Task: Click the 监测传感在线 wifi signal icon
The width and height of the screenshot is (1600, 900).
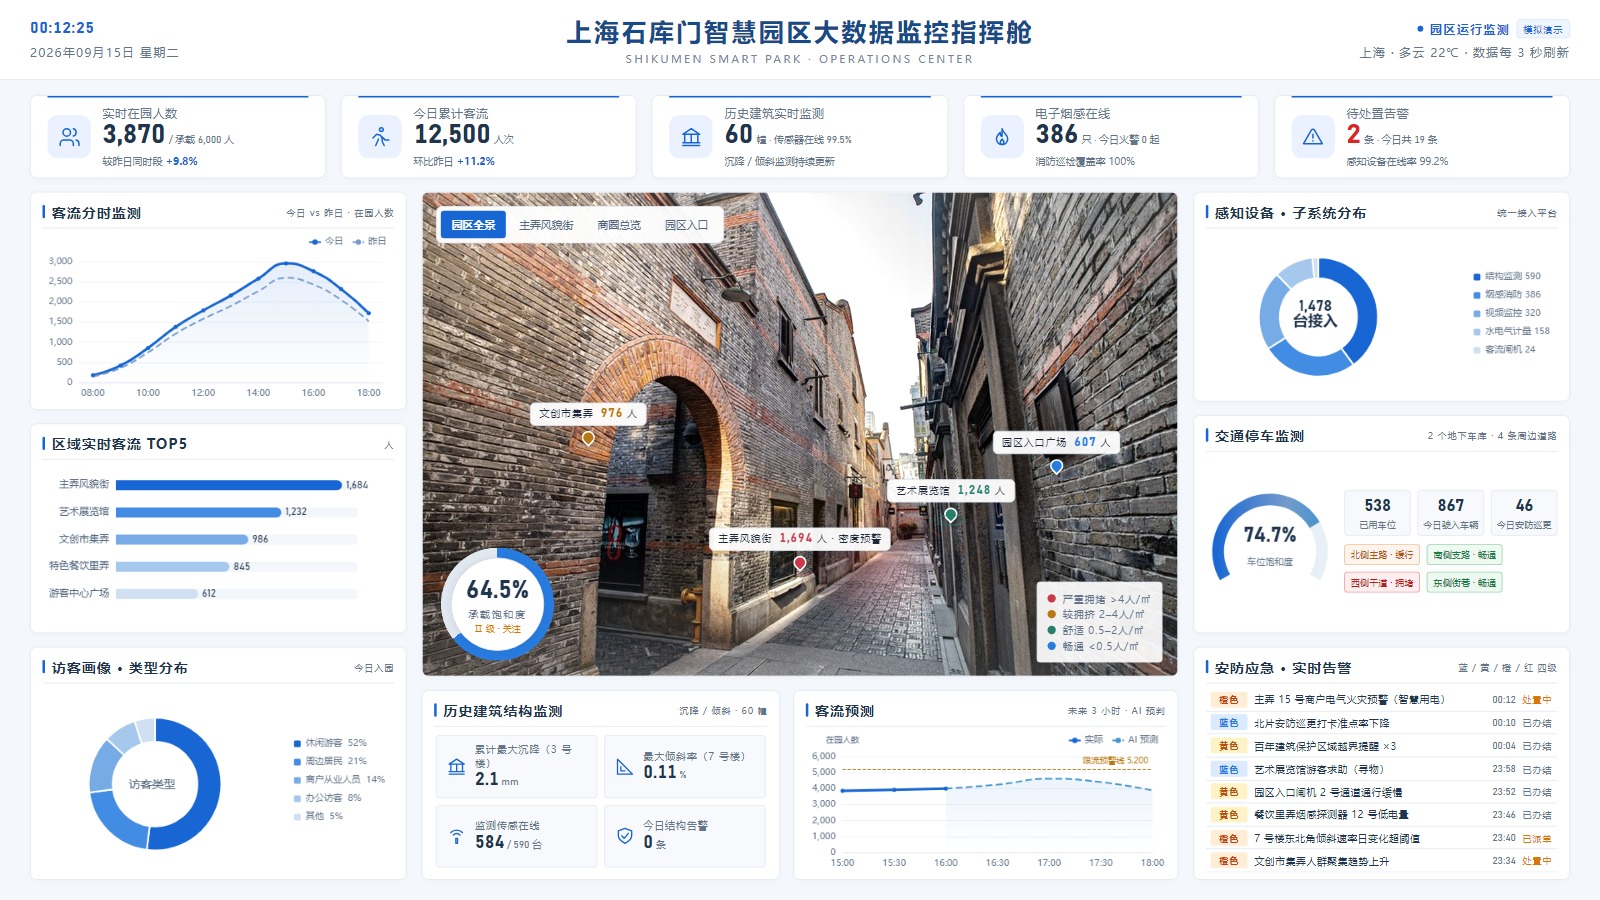Action: click(x=457, y=836)
